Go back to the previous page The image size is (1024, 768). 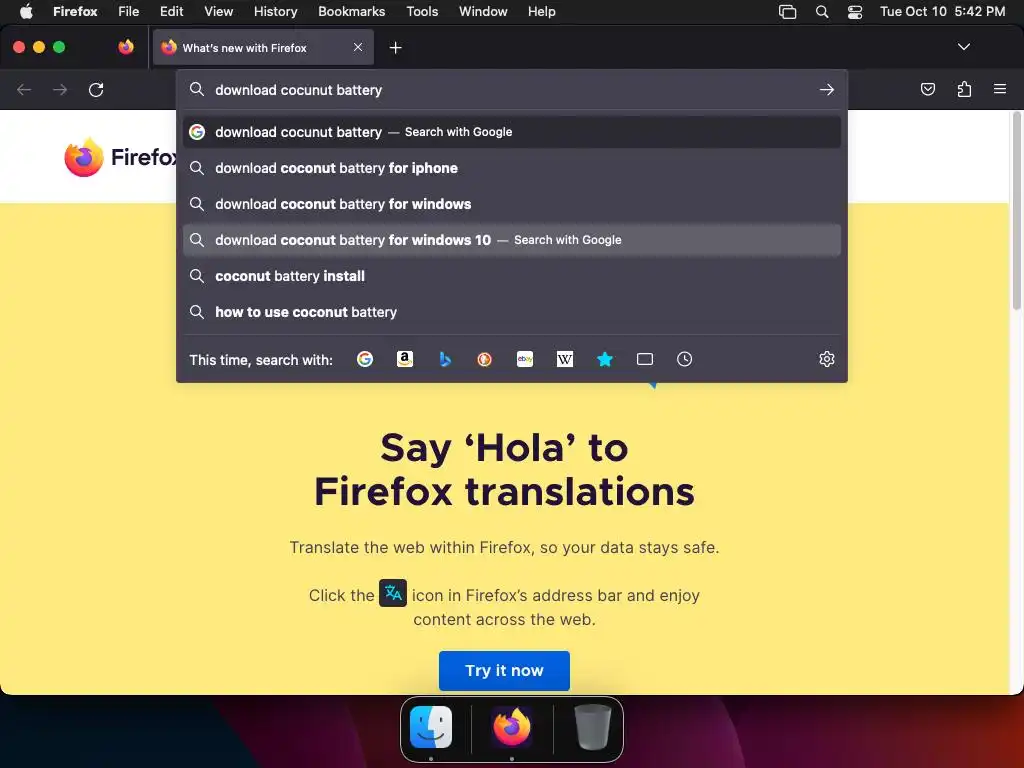click(24, 89)
